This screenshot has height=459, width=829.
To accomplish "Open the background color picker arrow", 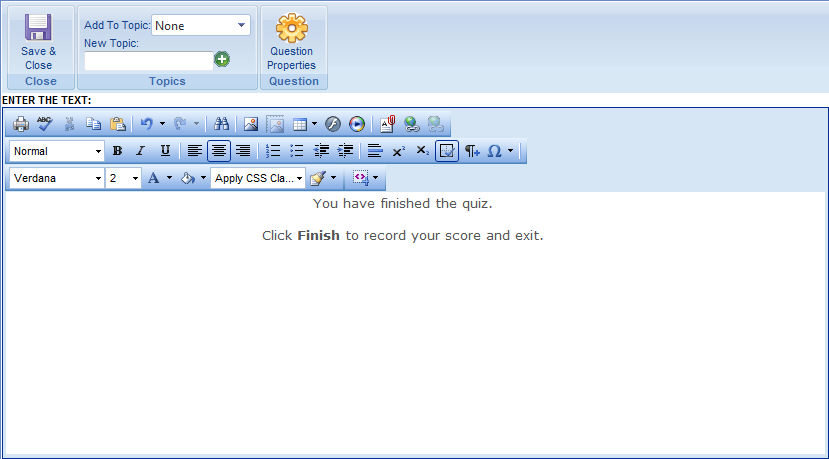I will 204,178.
